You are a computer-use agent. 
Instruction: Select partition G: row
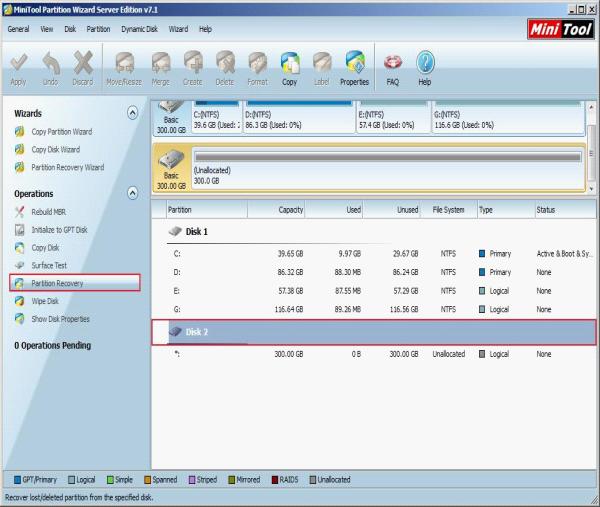pyautogui.click(x=373, y=309)
